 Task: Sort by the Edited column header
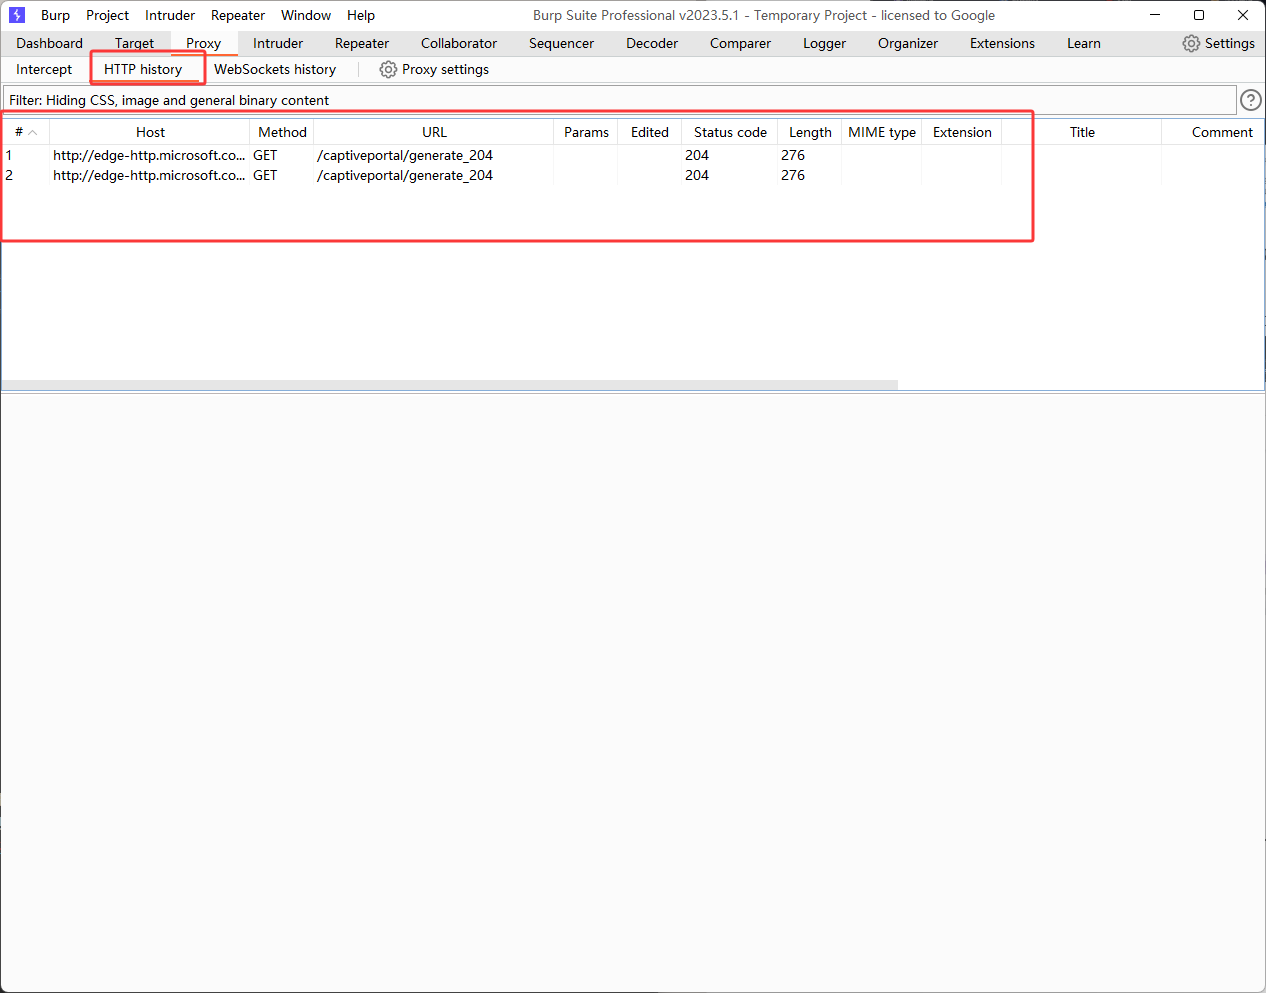[x=650, y=132]
